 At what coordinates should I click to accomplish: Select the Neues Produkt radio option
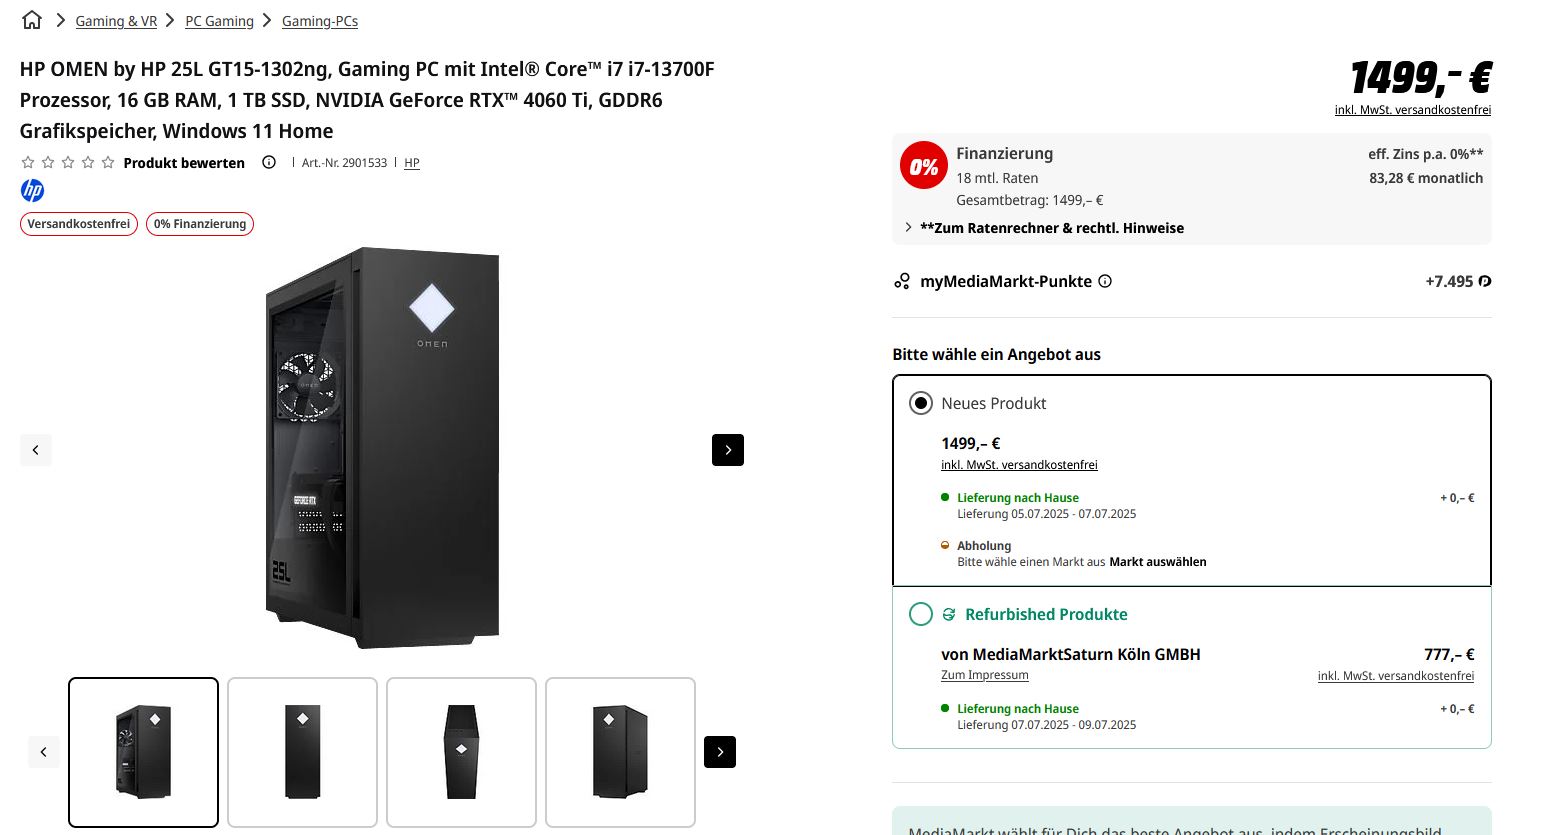(920, 403)
